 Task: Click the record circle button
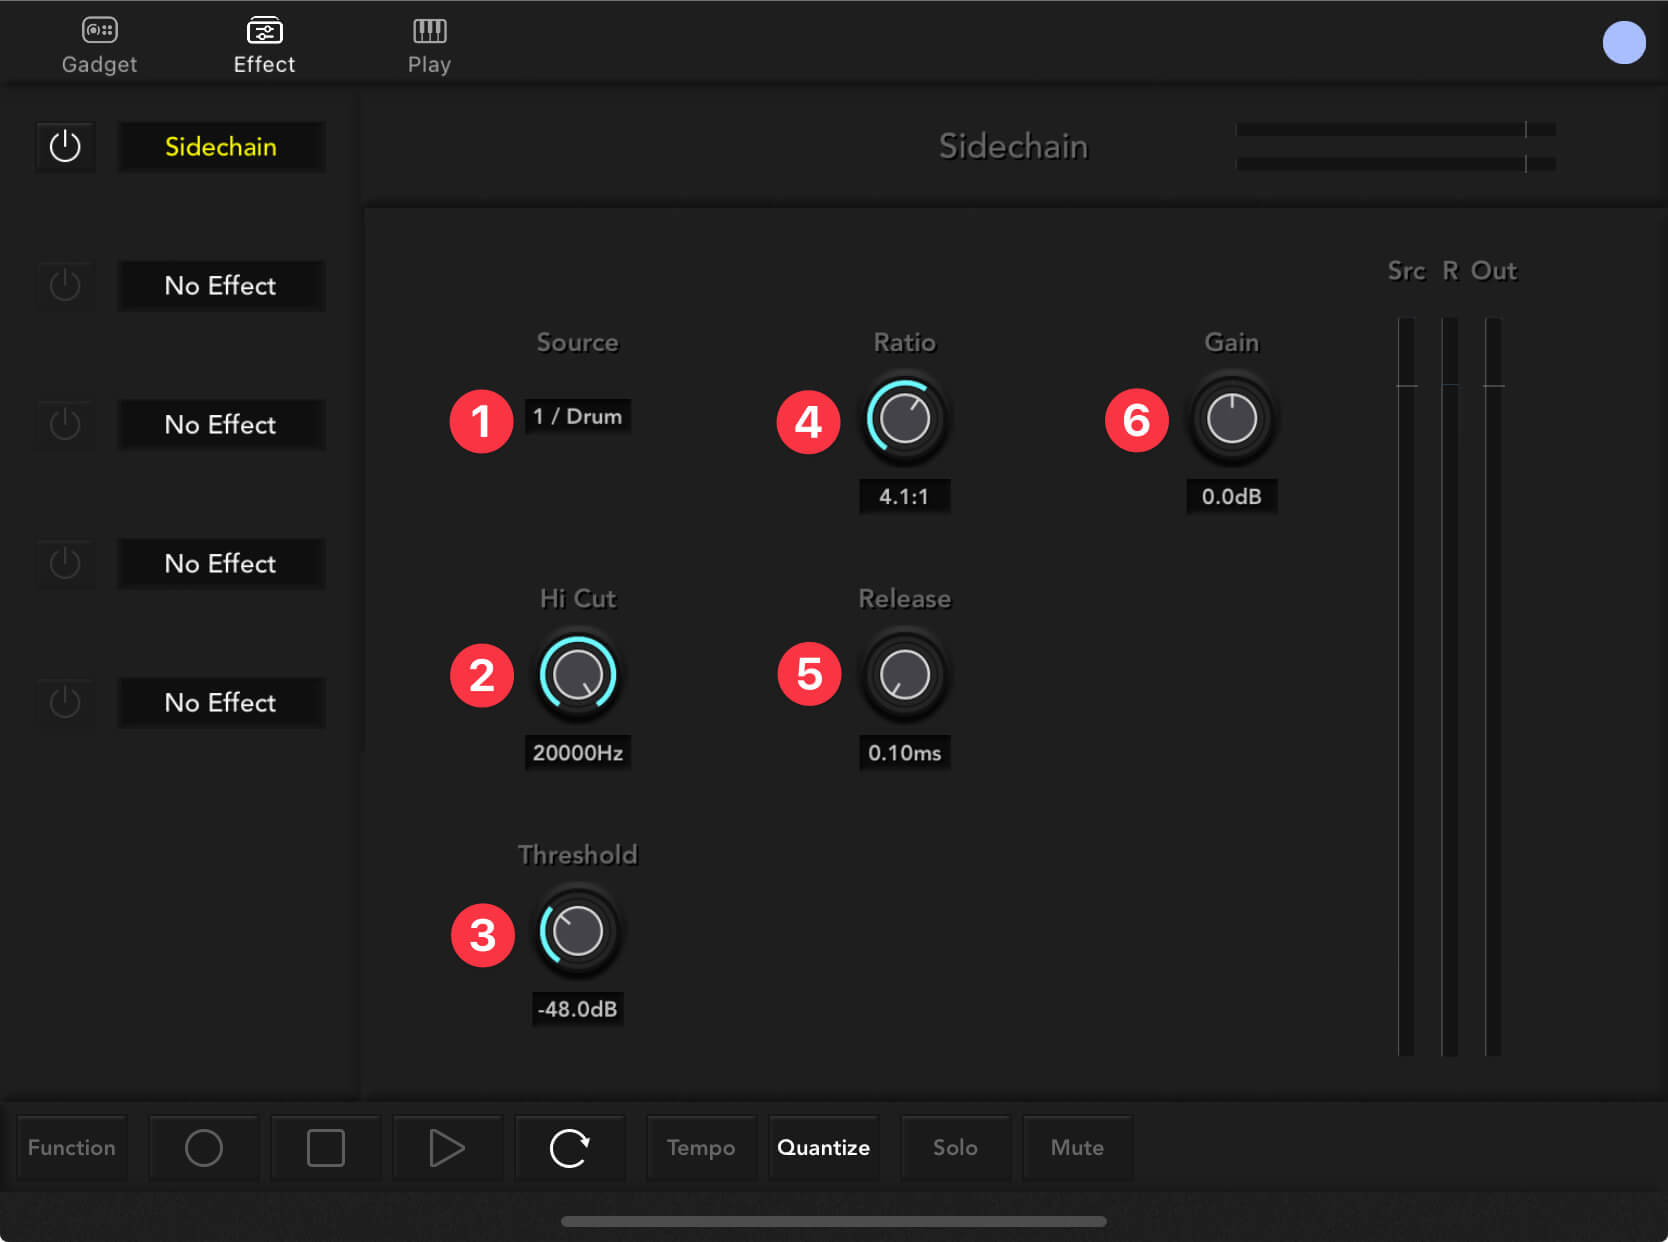coord(204,1148)
